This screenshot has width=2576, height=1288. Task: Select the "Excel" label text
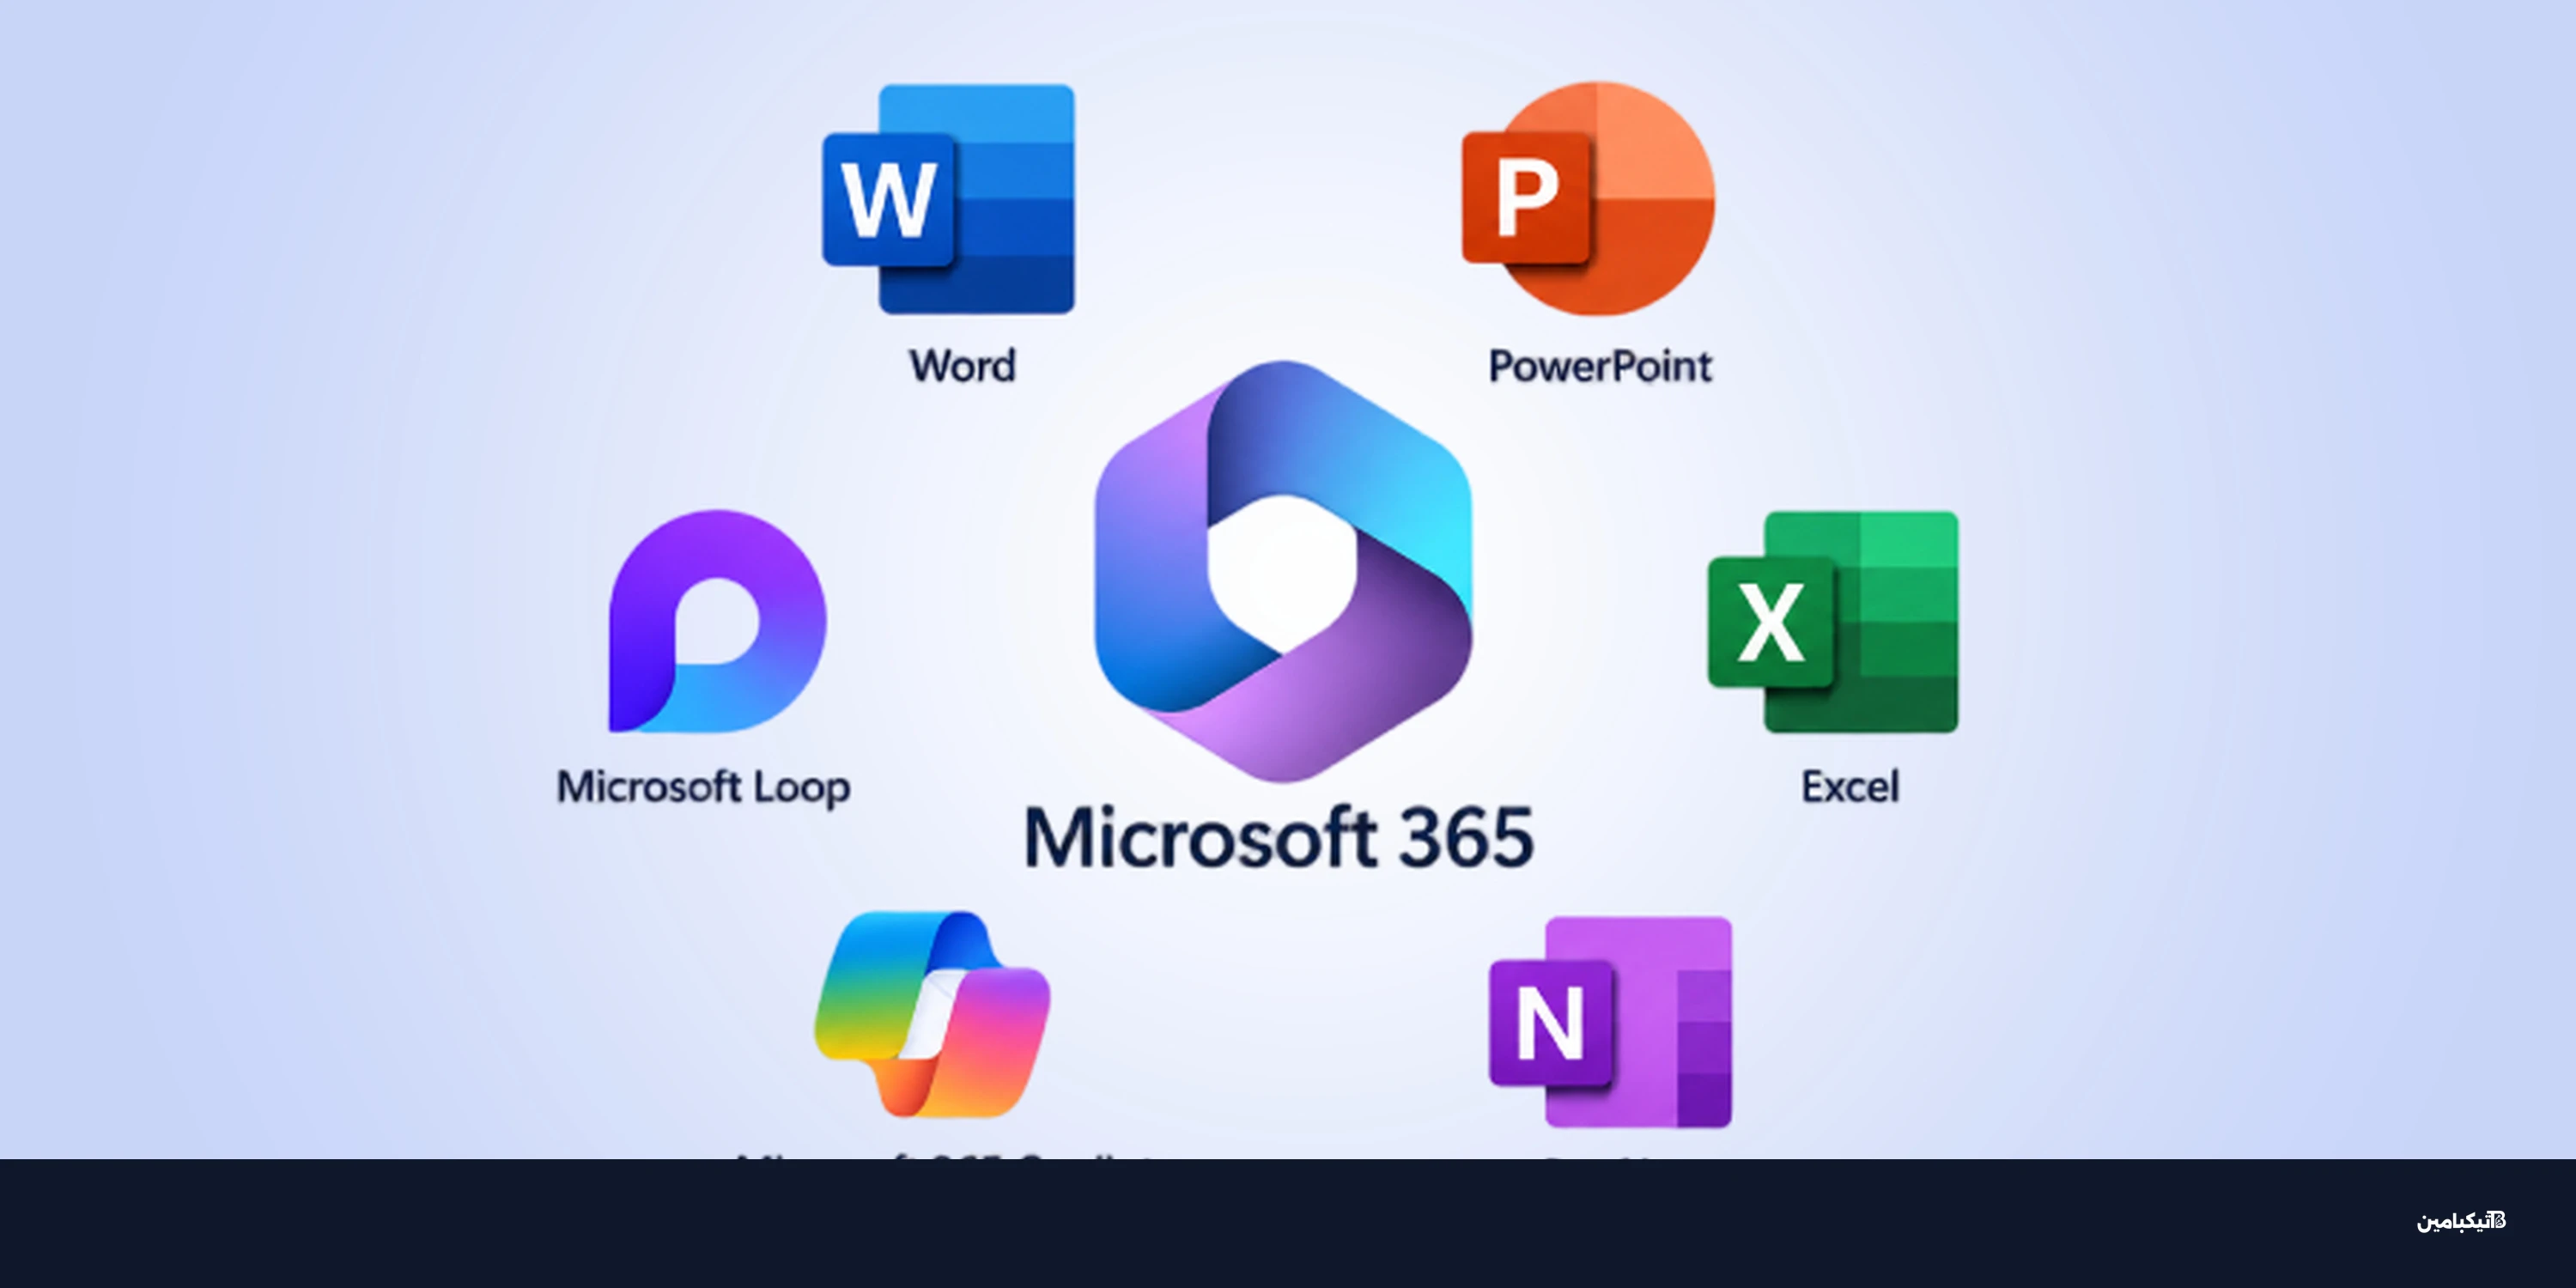click(x=1850, y=787)
